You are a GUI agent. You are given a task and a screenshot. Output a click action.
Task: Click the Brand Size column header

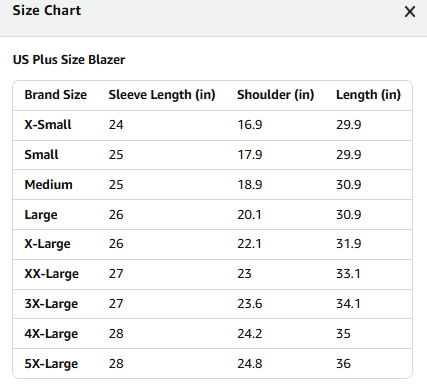[56, 95]
